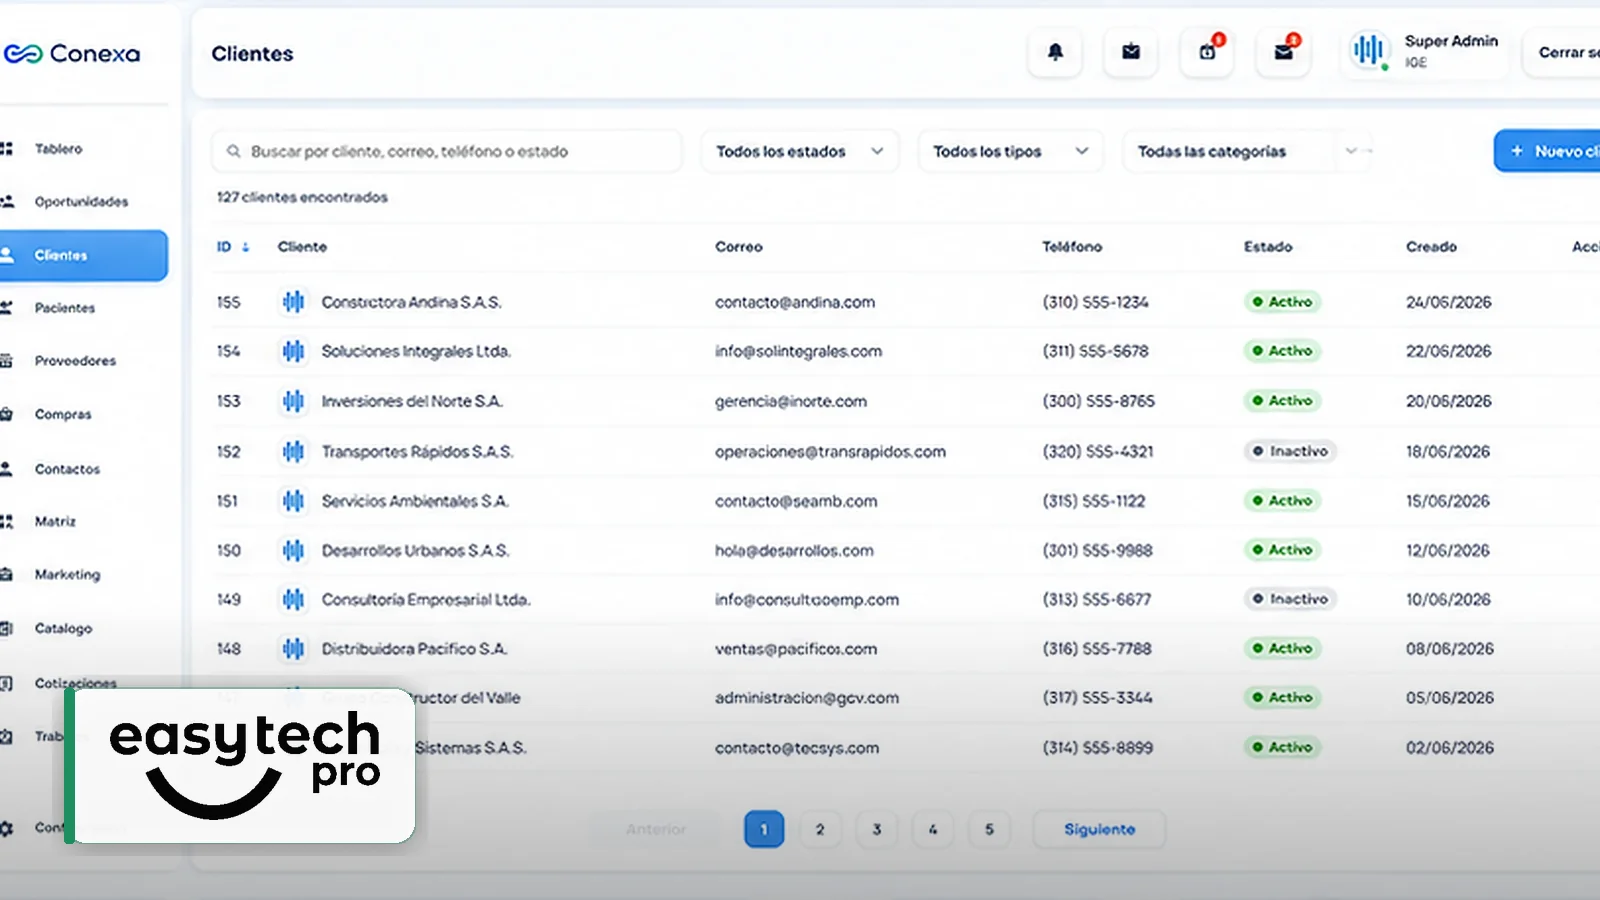Click Constructora Andina S.A.S. avatar icon
The height and width of the screenshot is (900, 1600).
293,301
